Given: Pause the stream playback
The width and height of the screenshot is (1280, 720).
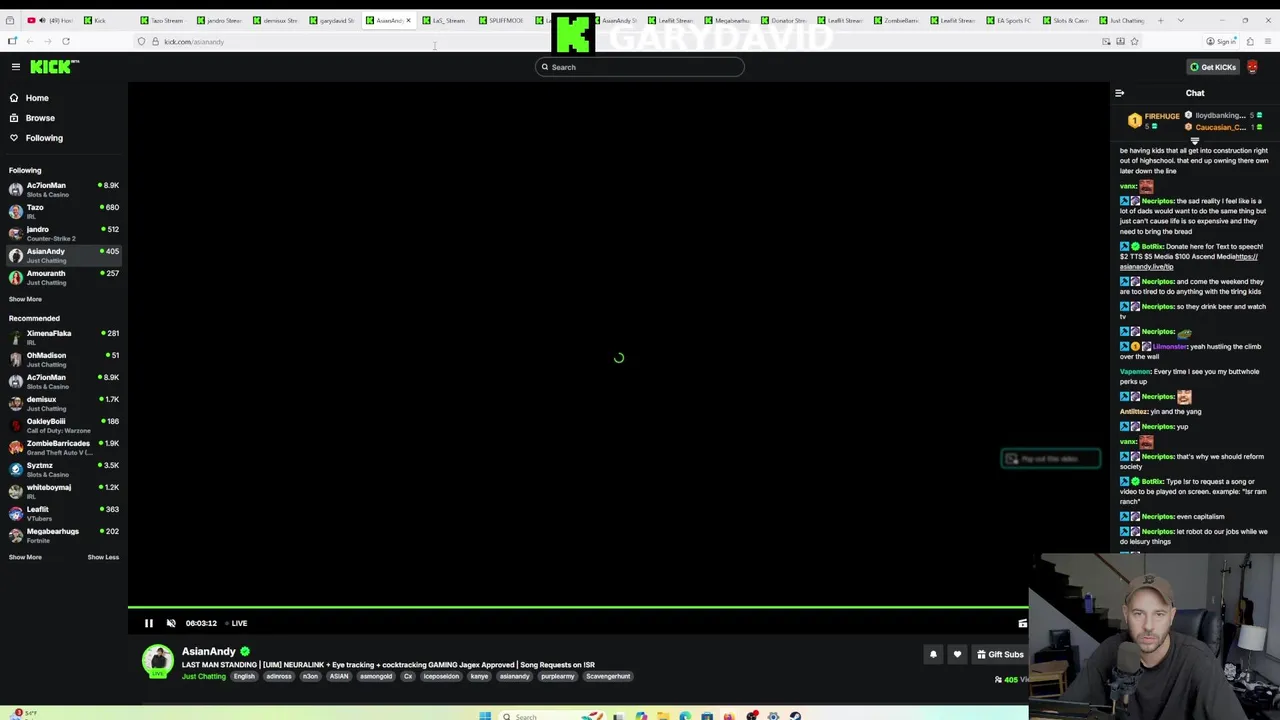Looking at the screenshot, I should 148,623.
